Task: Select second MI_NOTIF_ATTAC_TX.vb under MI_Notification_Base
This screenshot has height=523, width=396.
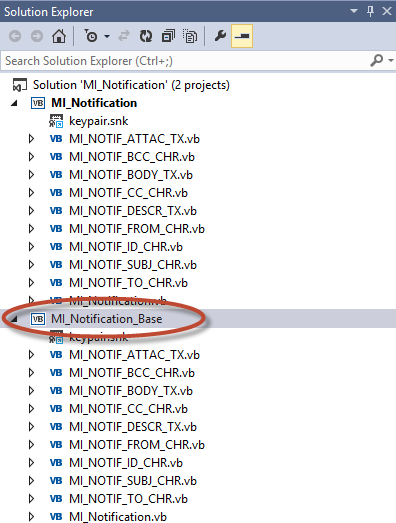Action: pos(134,355)
